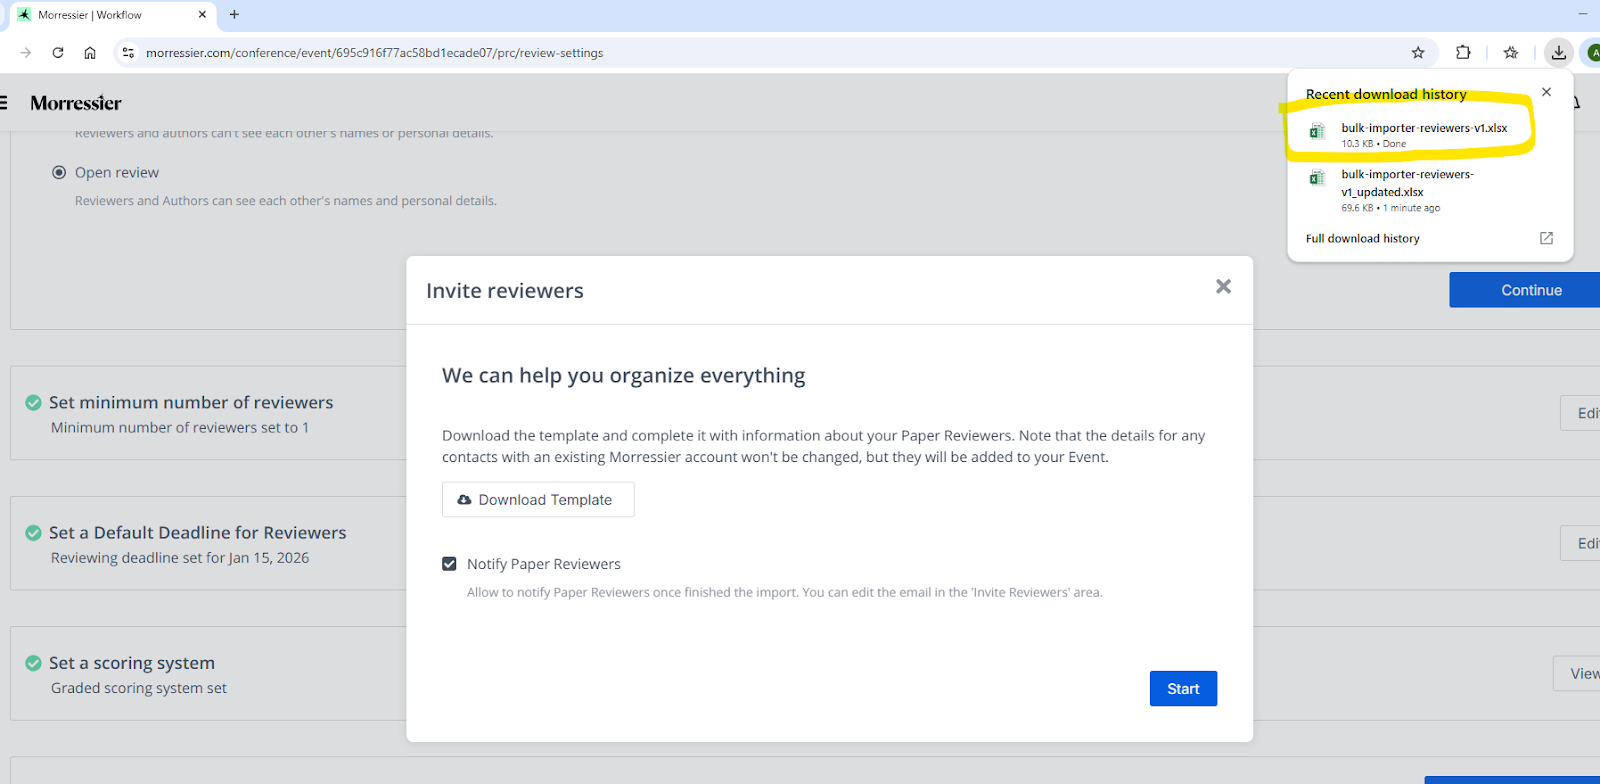This screenshot has height=784, width=1600.
Task: Open the site information icon in address bar
Action: click(128, 53)
